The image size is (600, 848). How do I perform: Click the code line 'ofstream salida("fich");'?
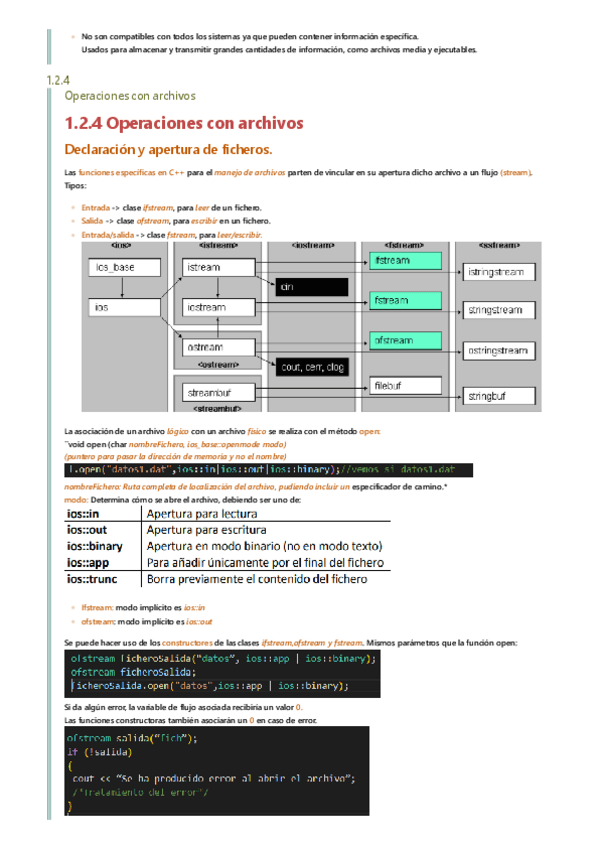pyautogui.click(x=132, y=738)
